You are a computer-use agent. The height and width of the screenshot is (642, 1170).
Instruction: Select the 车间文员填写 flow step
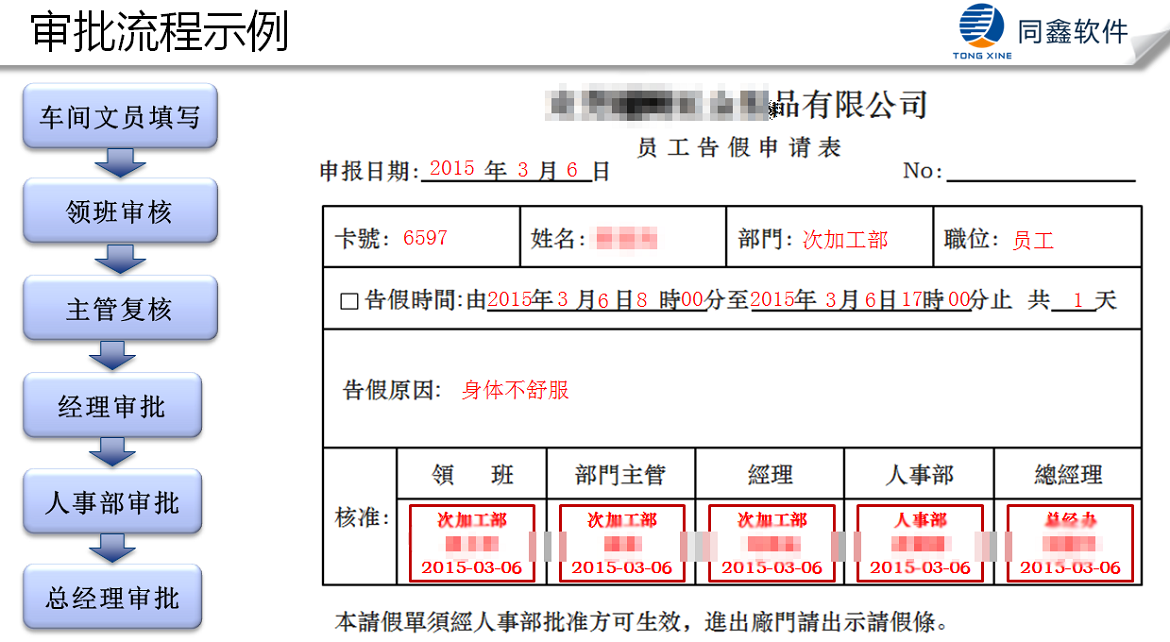click(x=119, y=117)
